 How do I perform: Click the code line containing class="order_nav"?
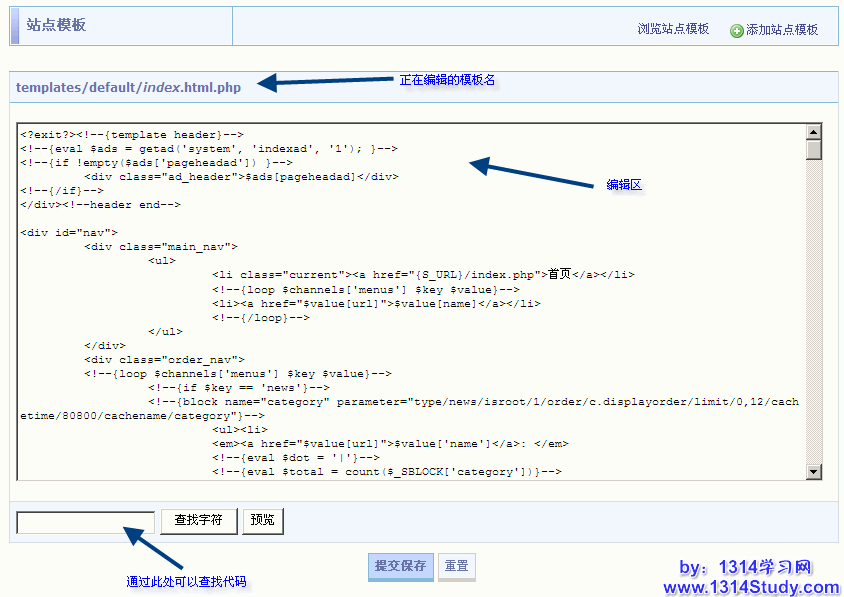pos(164,359)
